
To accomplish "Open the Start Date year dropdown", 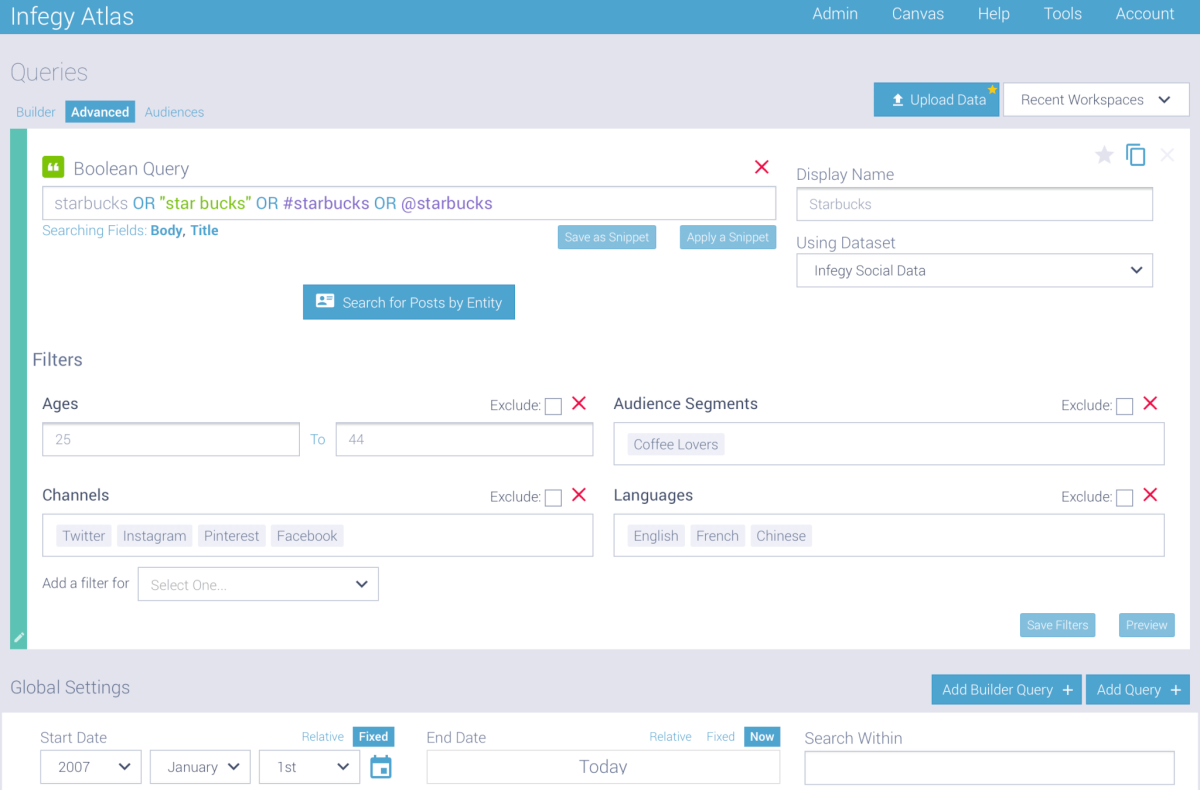I will click(x=91, y=767).
